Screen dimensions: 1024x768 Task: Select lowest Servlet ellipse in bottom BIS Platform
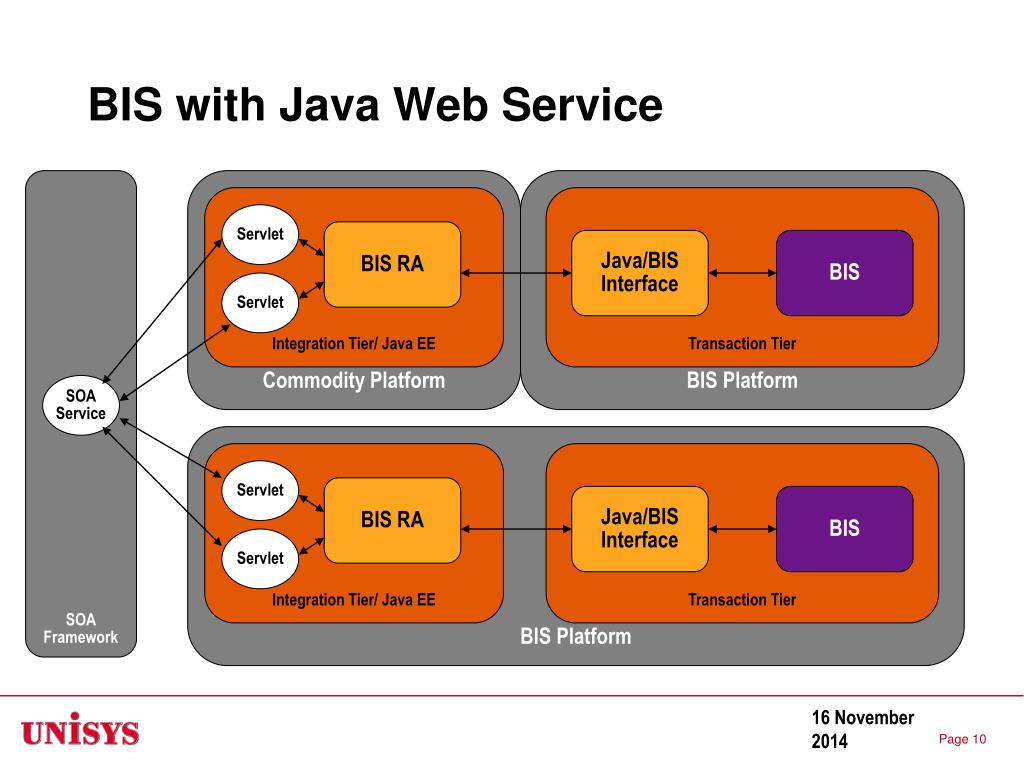260,558
